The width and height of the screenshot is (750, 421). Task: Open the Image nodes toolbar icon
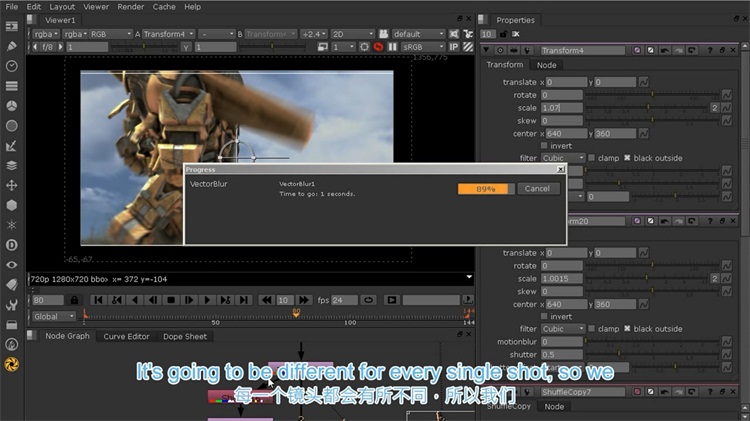point(11,26)
